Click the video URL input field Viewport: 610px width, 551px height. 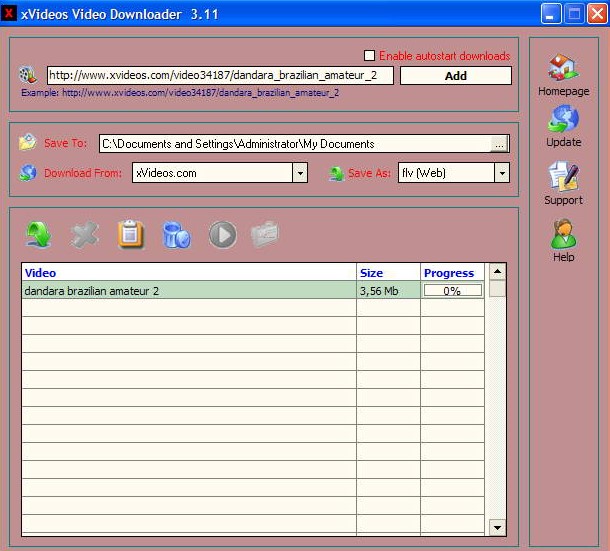[x=220, y=76]
